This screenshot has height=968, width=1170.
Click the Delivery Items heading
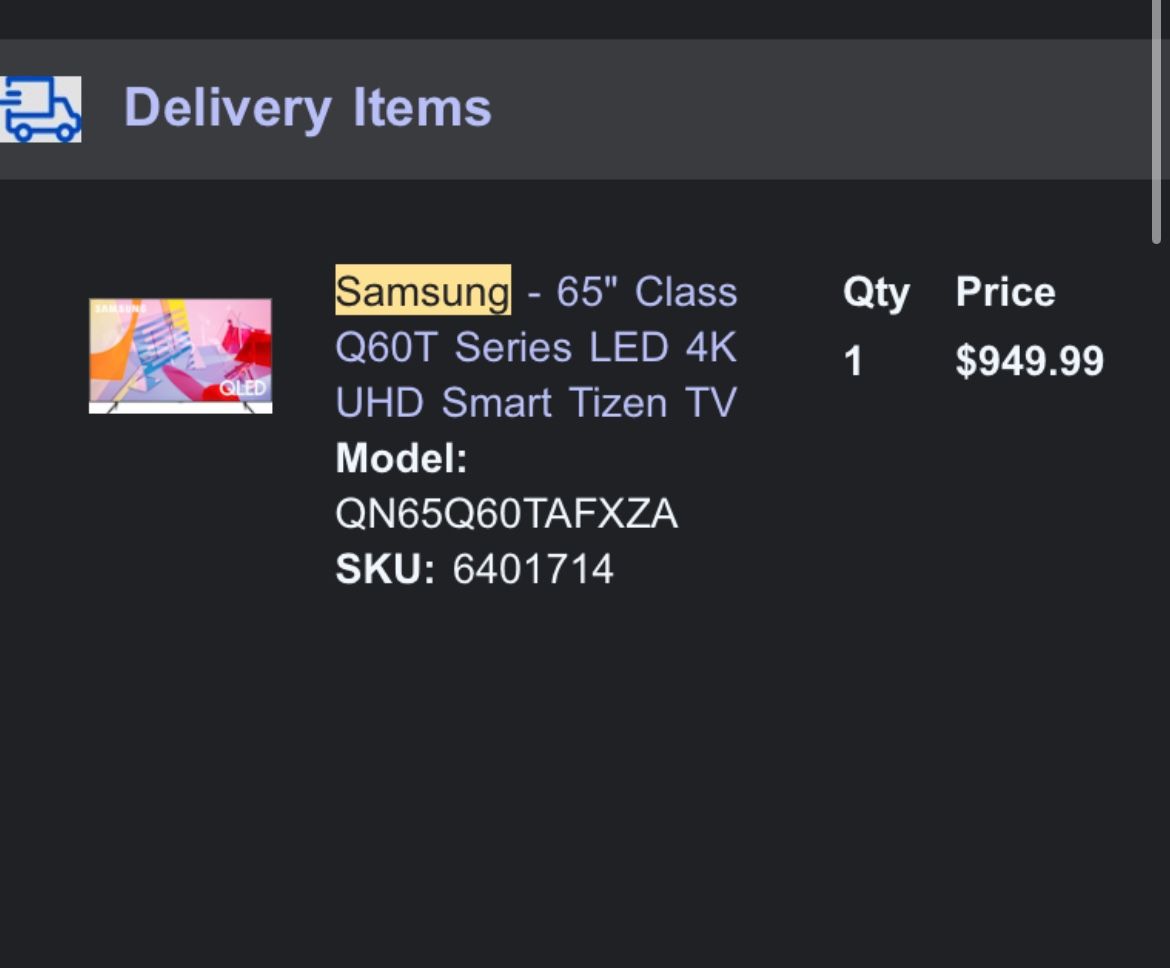(307, 108)
